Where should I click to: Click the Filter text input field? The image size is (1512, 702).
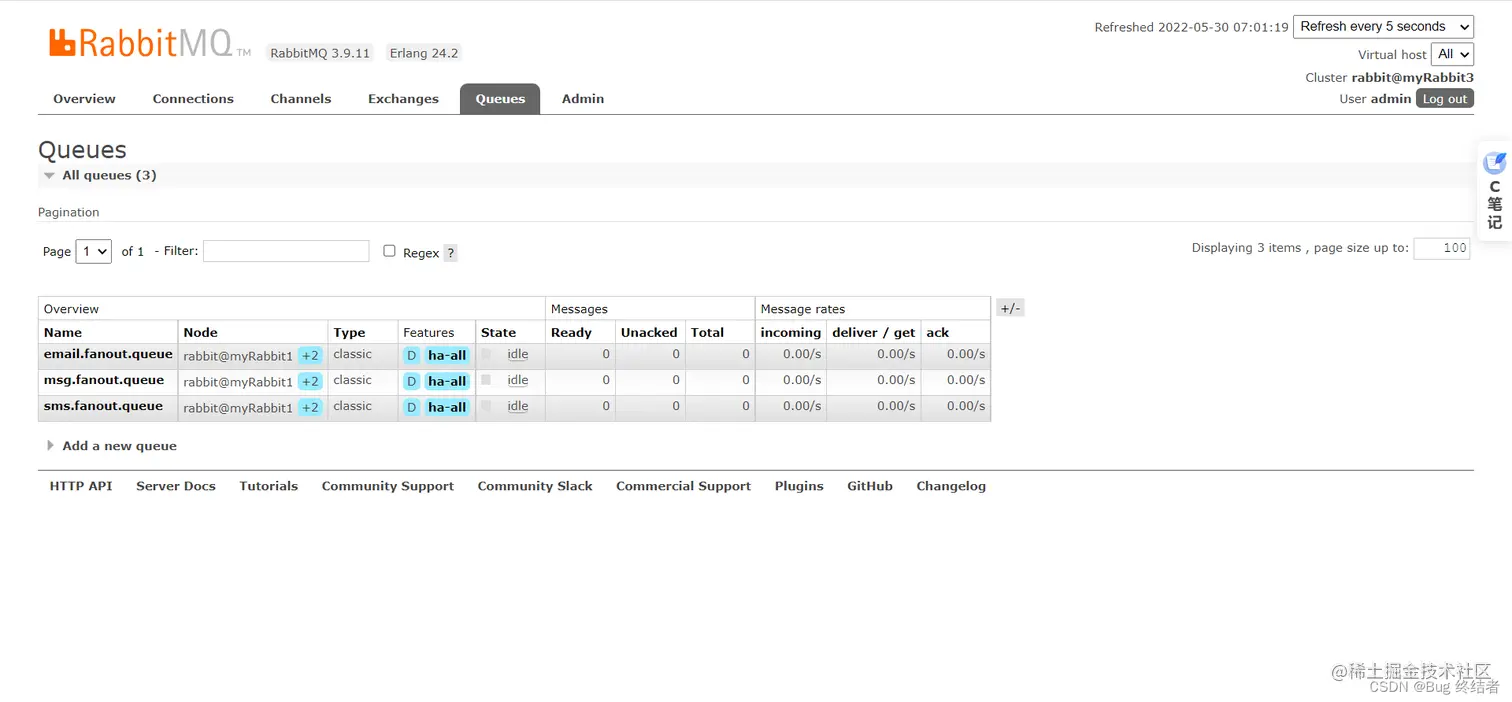tap(286, 251)
